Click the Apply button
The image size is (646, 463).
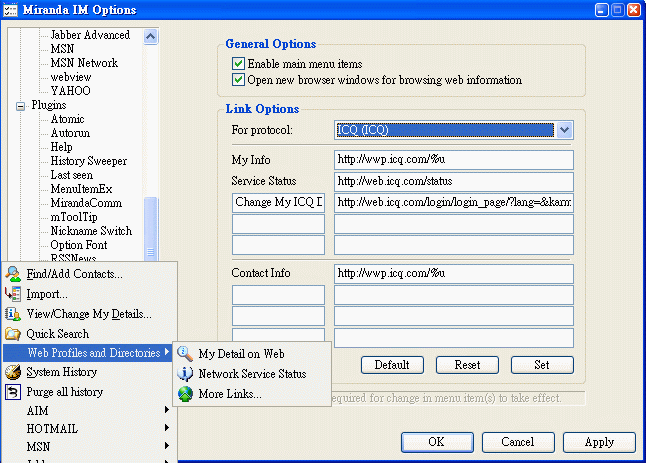[x=599, y=442]
